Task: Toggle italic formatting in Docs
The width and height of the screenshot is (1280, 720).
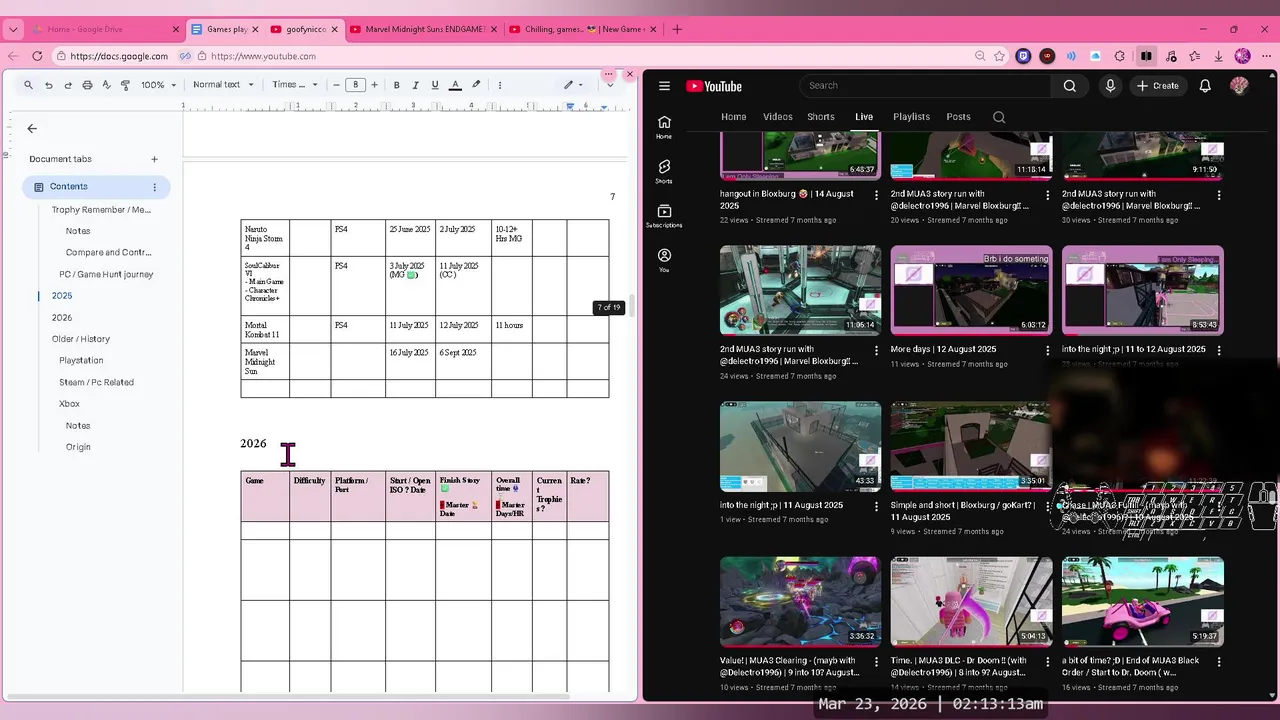Action: pos(415,85)
